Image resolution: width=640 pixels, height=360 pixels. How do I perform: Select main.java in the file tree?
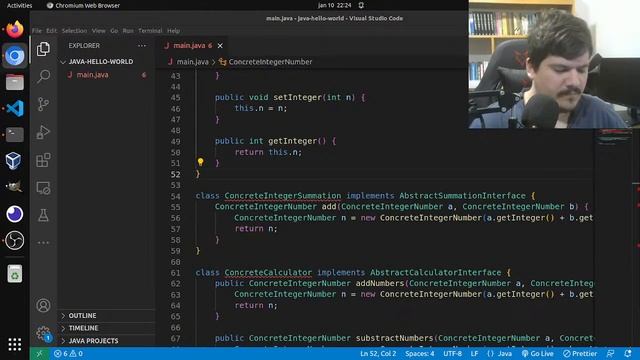coord(106,75)
